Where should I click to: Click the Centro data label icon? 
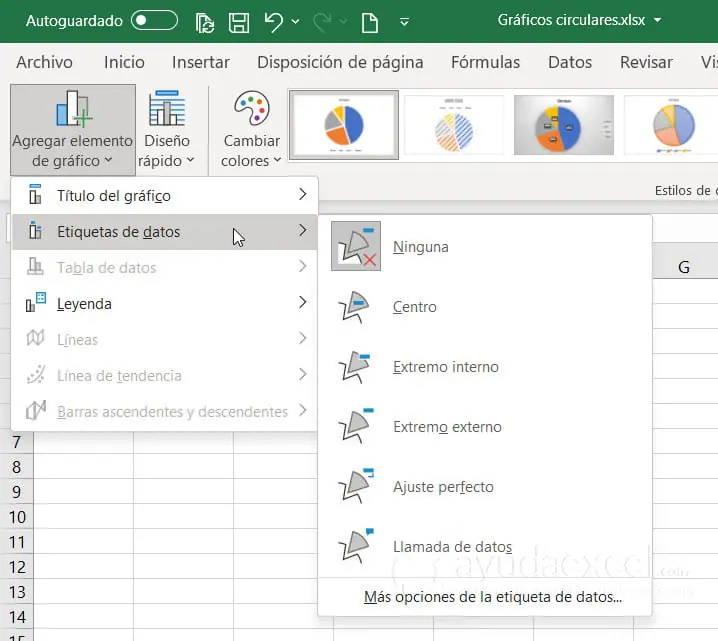click(355, 306)
